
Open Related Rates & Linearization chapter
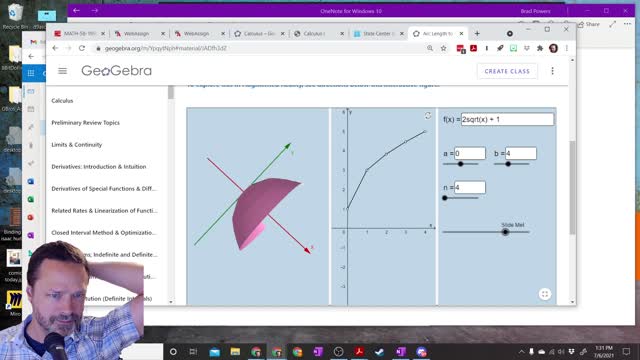tap(104, 211)
